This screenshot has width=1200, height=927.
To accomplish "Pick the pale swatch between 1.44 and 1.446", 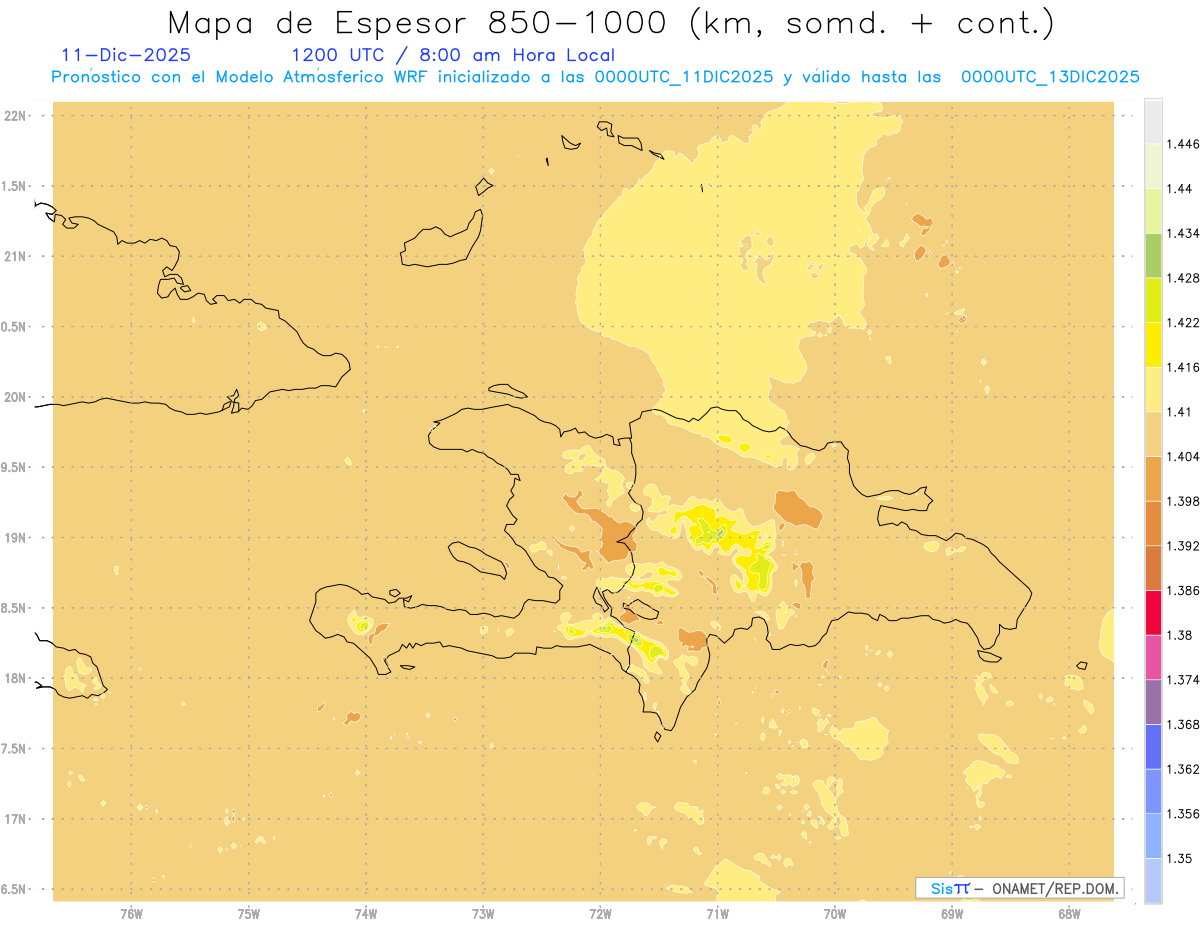I will pyautogui.click(x=1153, y=166).
